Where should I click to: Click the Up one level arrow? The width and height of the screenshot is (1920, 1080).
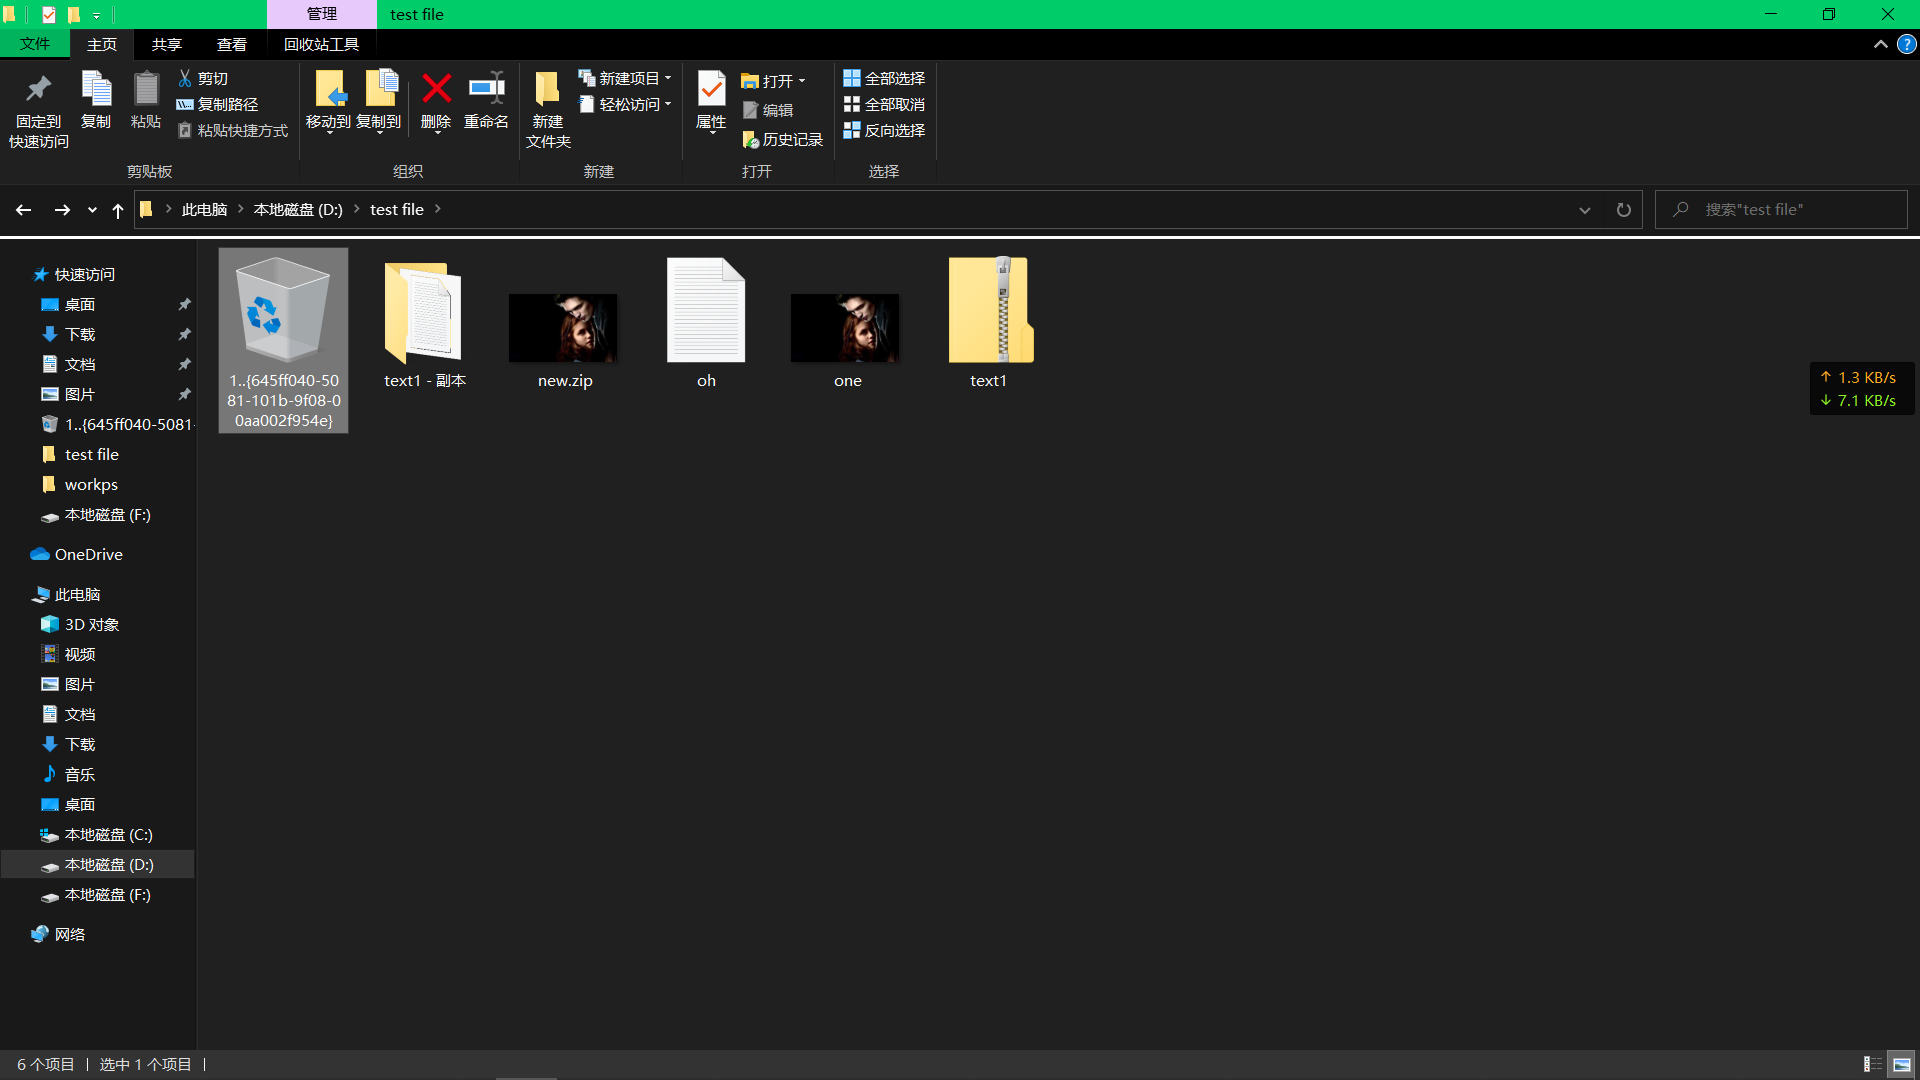tap(118, 210)
